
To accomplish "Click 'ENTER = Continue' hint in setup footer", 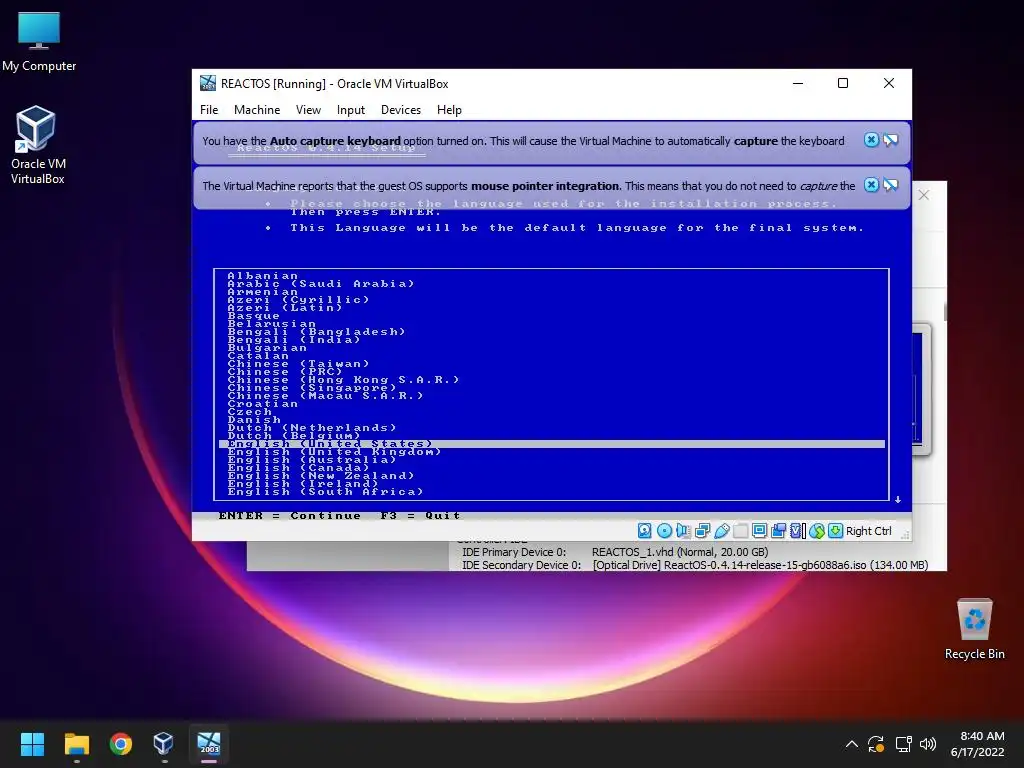I will click(x=289, y=516).
